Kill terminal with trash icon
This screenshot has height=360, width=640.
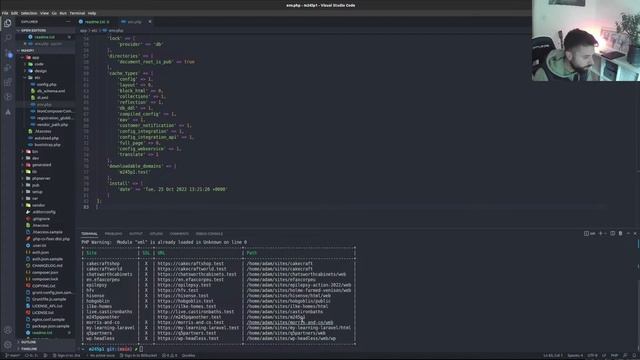[x=620, y=233]
